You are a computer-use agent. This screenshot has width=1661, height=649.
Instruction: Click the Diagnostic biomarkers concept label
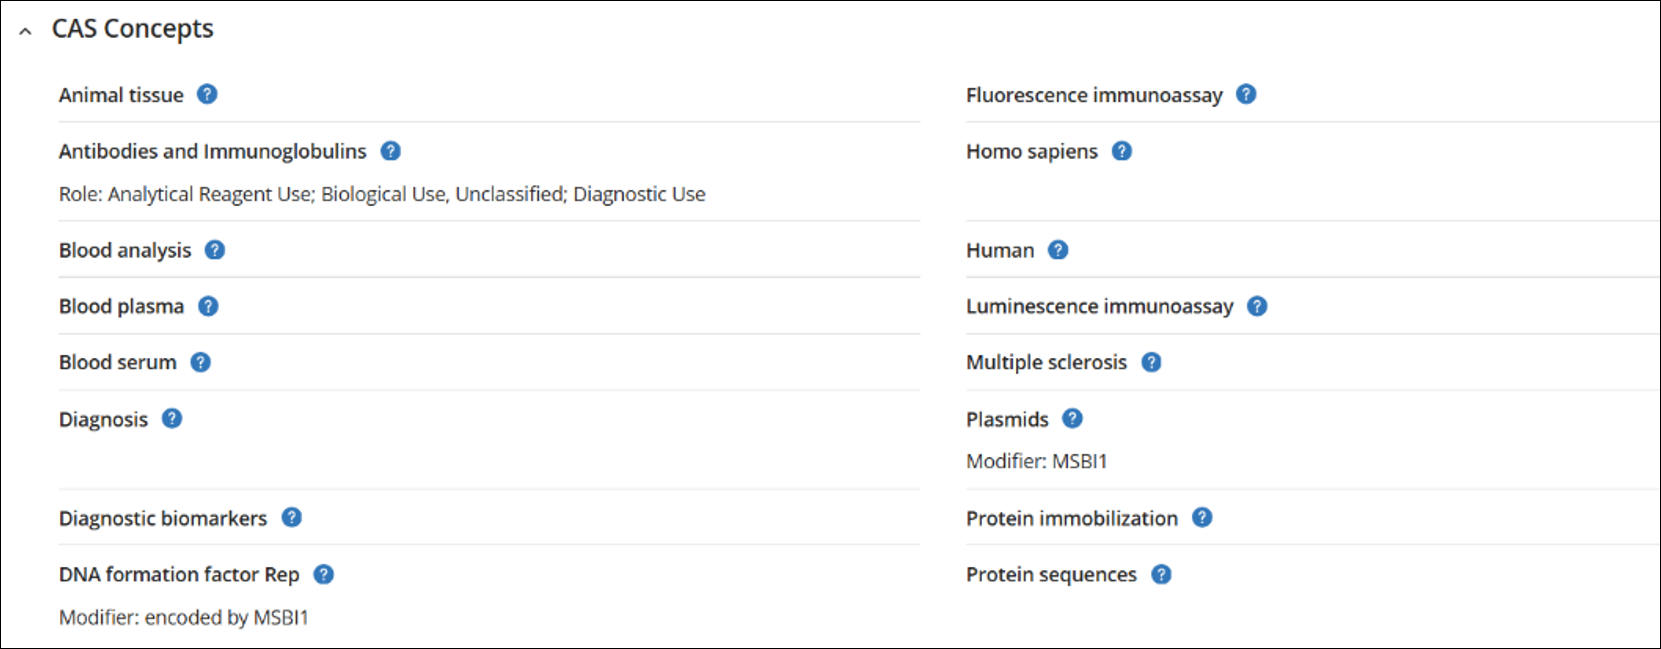click(x=163, y=518)
